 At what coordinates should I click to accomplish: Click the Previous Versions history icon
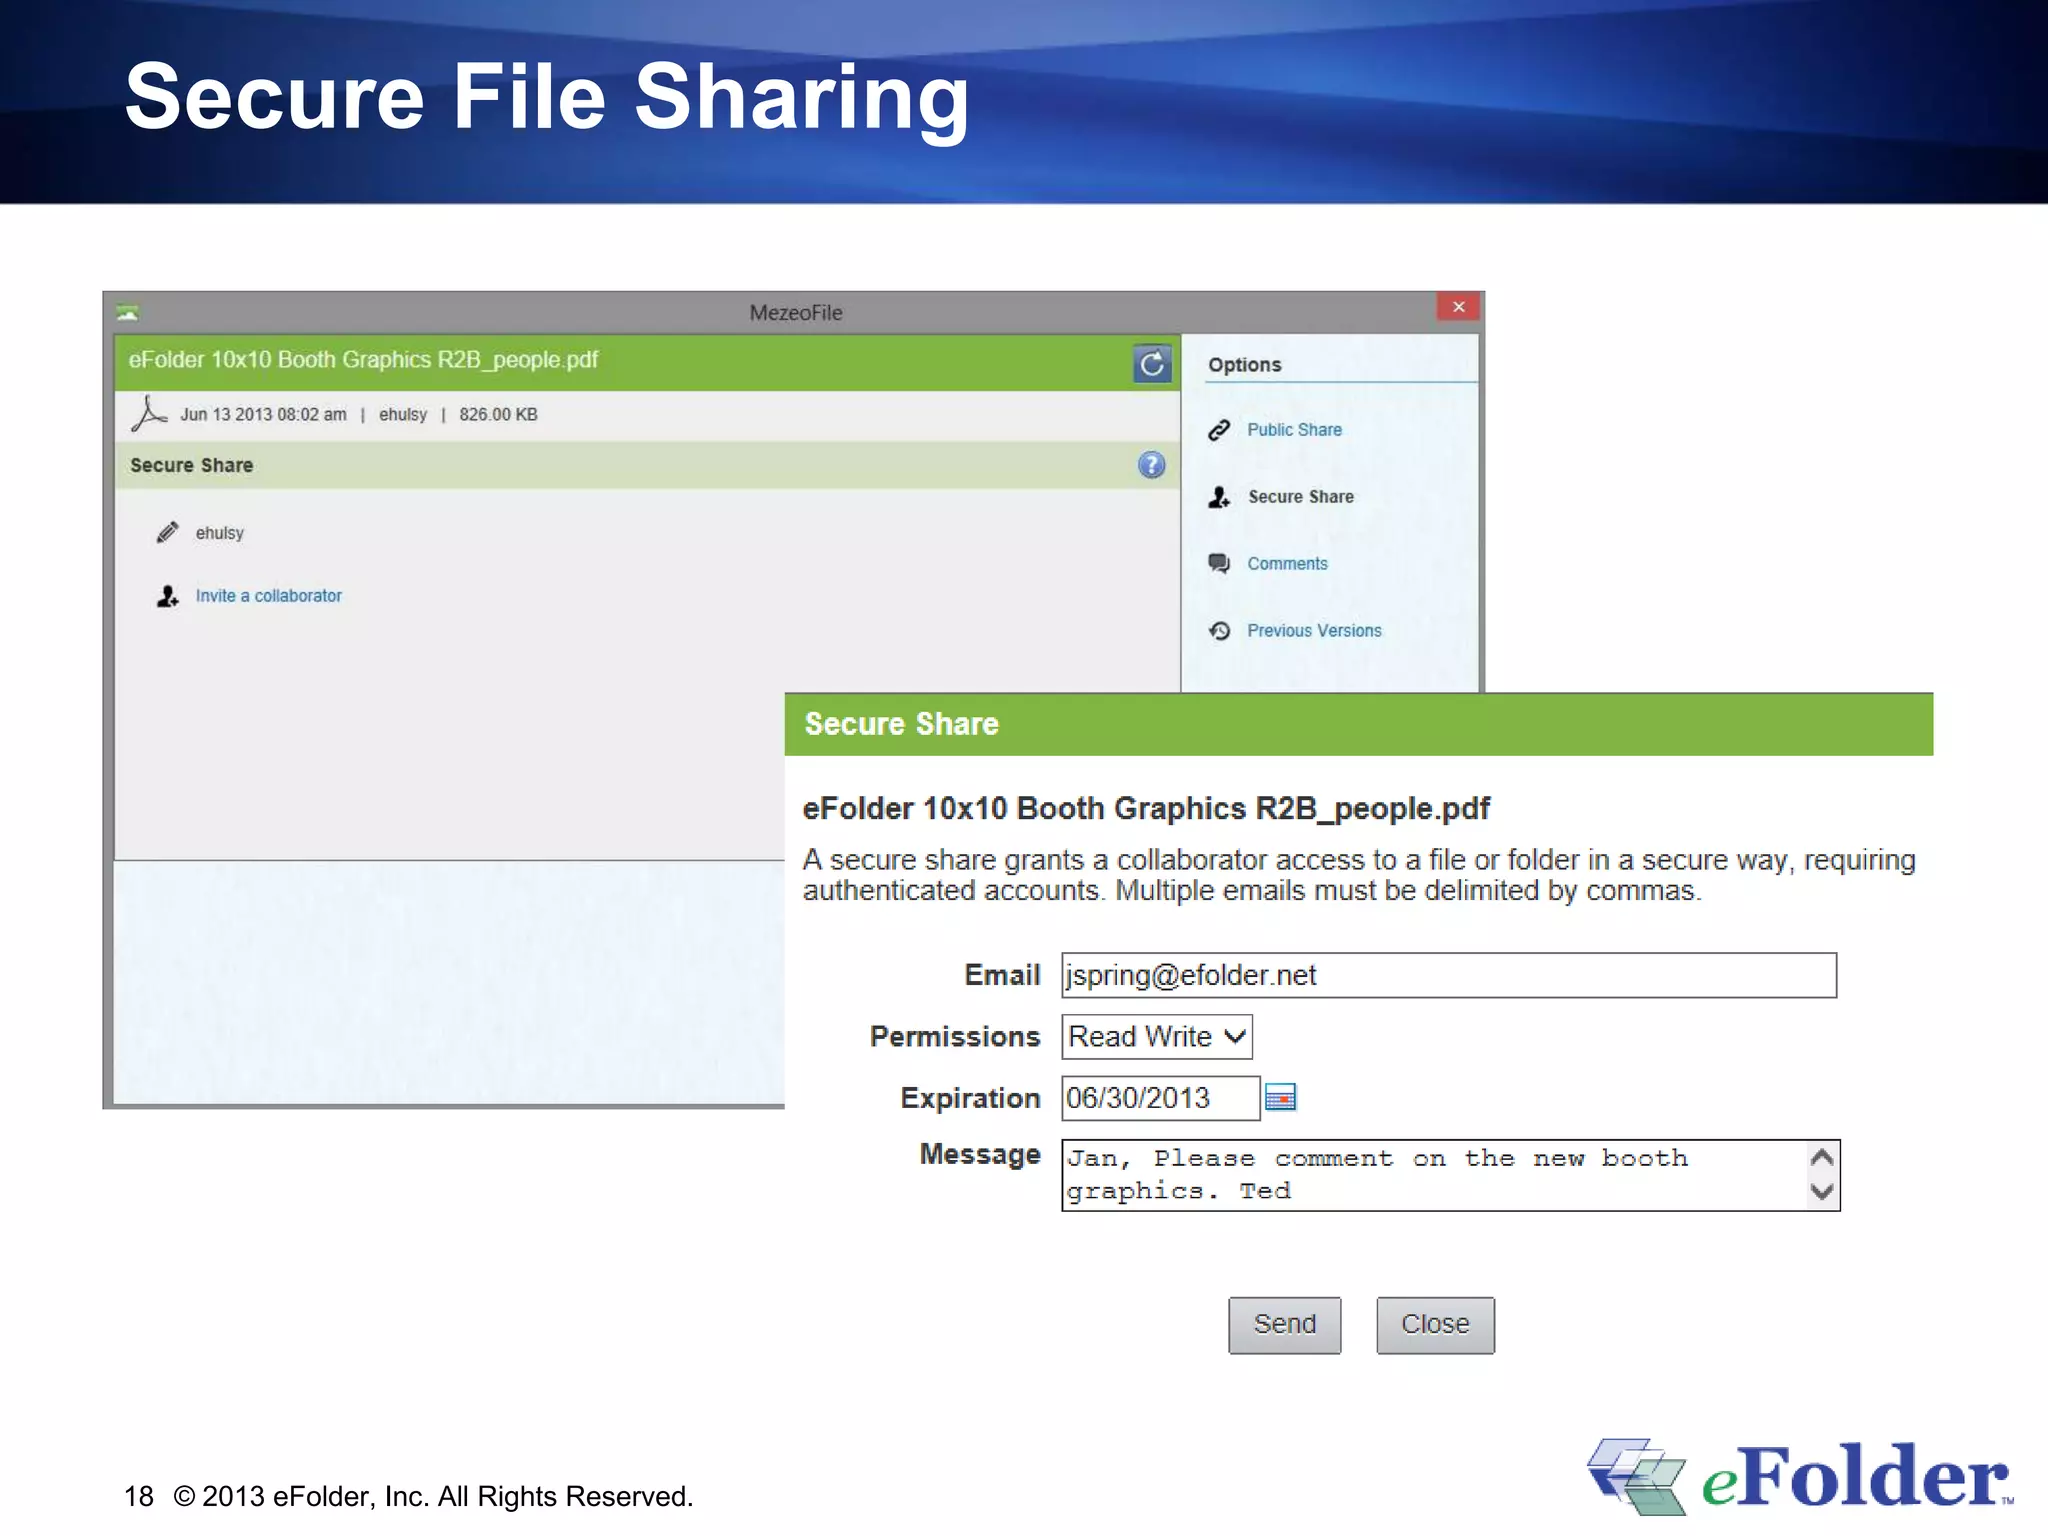1219,631
